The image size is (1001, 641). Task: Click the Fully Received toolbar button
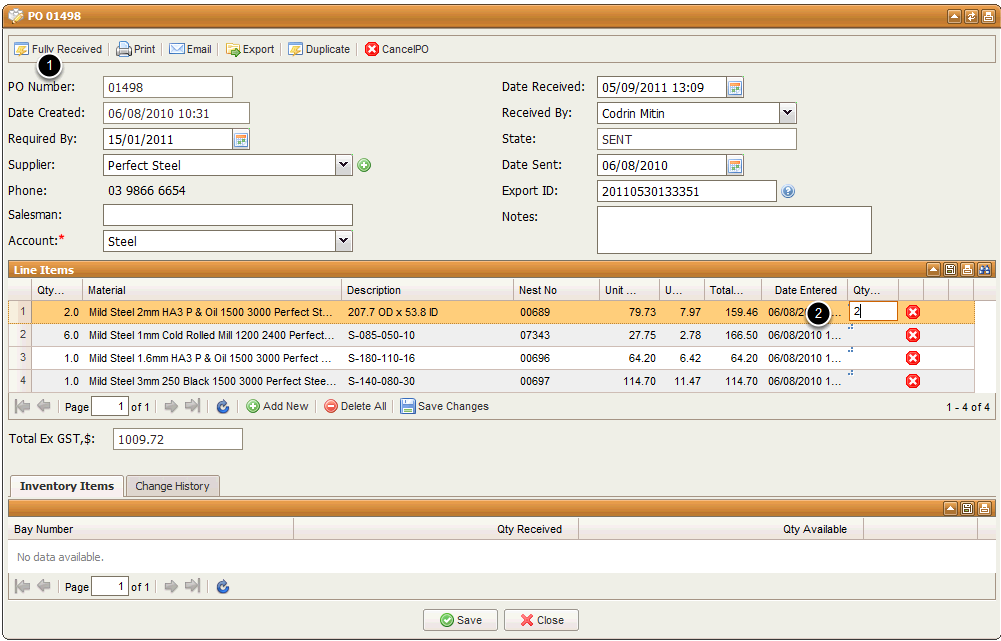(58, 49)
